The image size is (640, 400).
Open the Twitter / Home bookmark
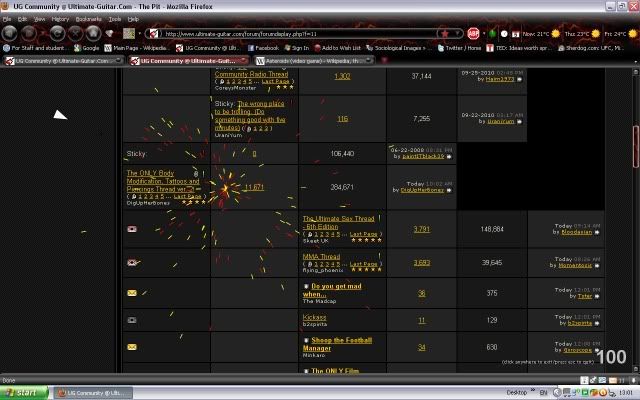[460, 48]
